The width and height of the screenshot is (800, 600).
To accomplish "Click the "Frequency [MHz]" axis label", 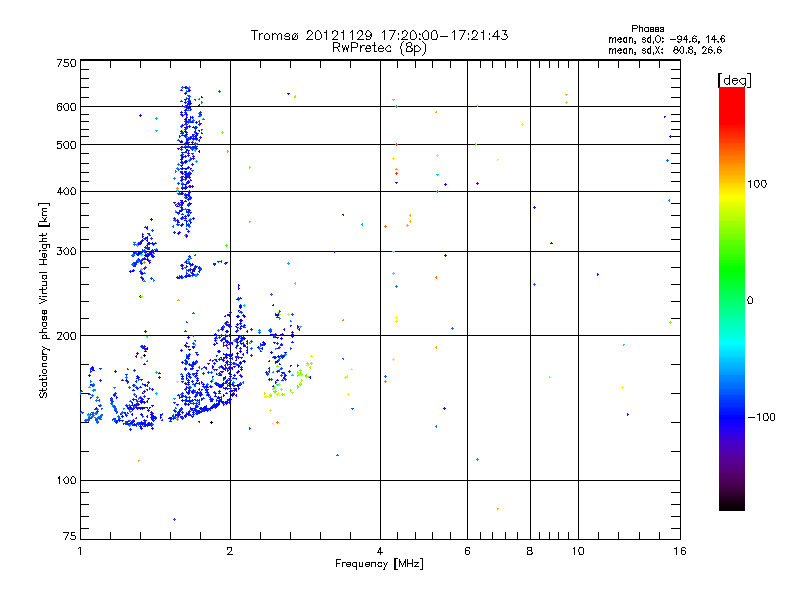I will coord(379,564).
